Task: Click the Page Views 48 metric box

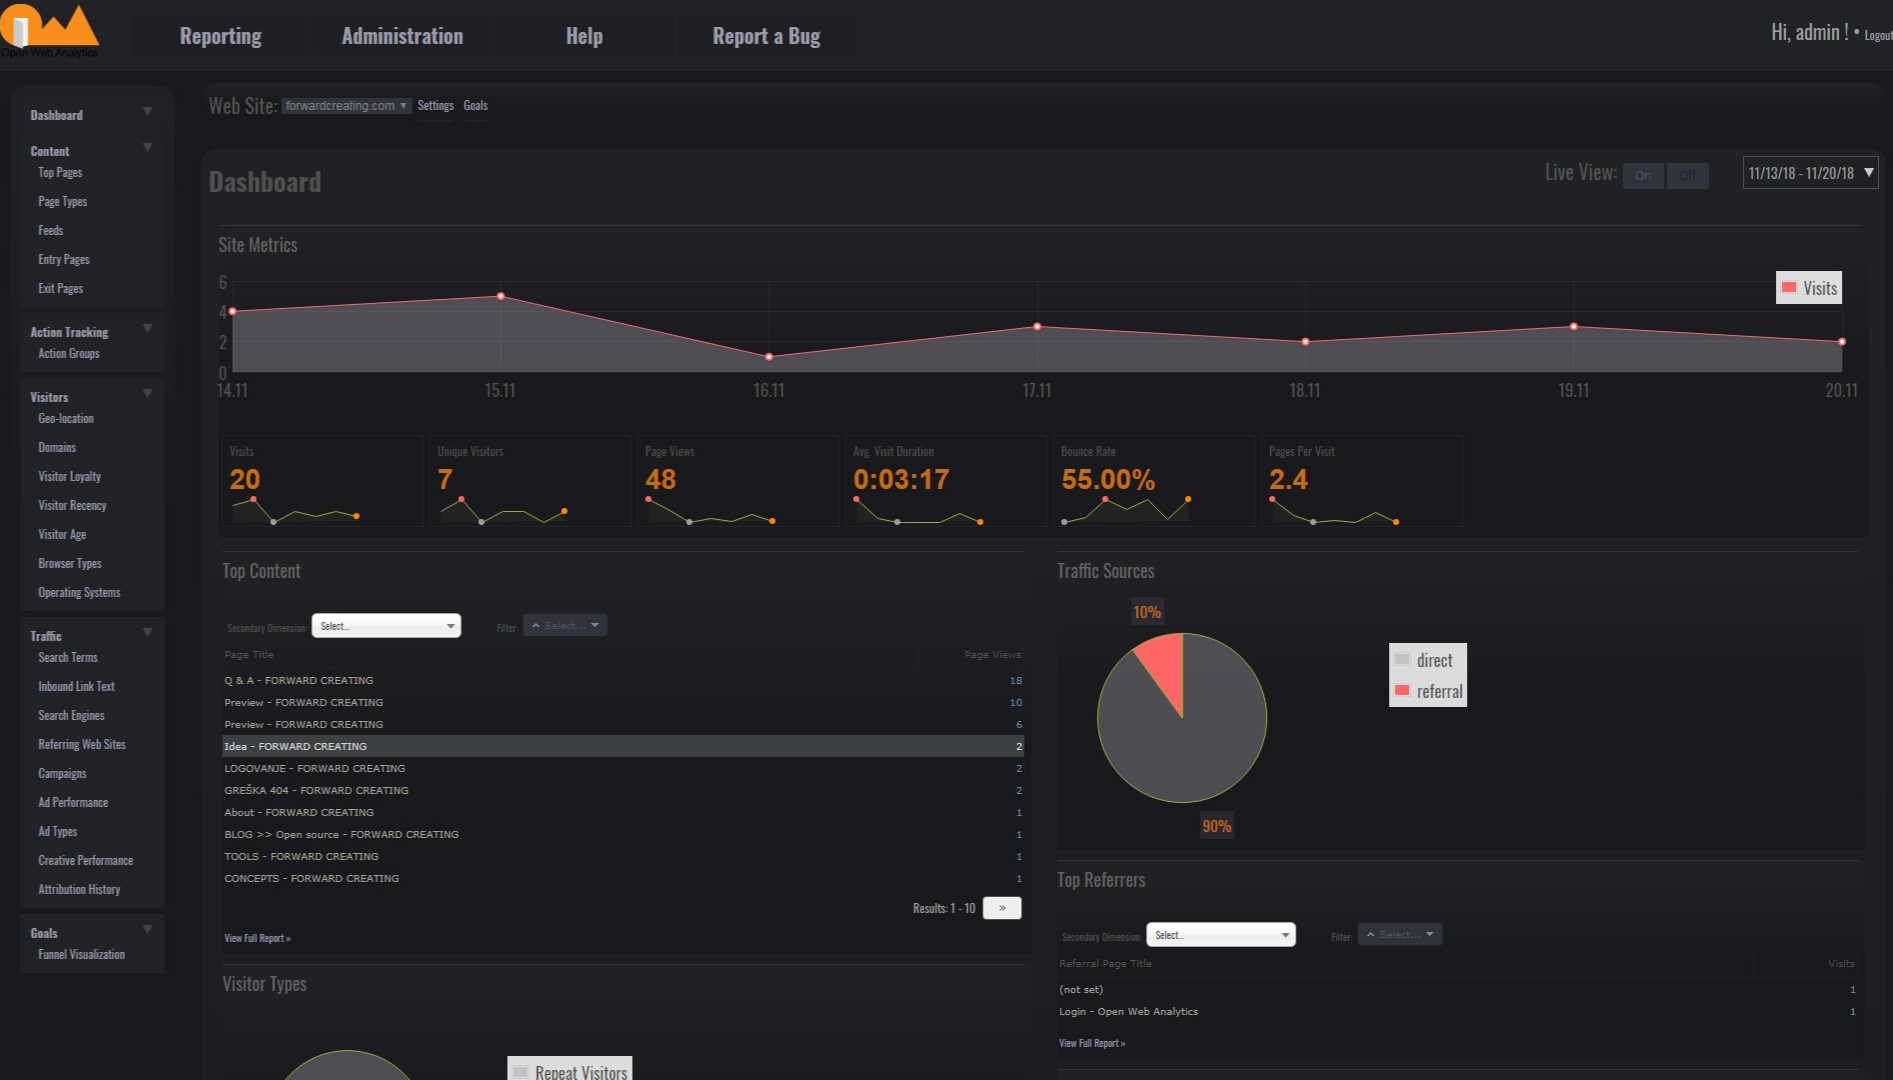Action: point(738,481)
